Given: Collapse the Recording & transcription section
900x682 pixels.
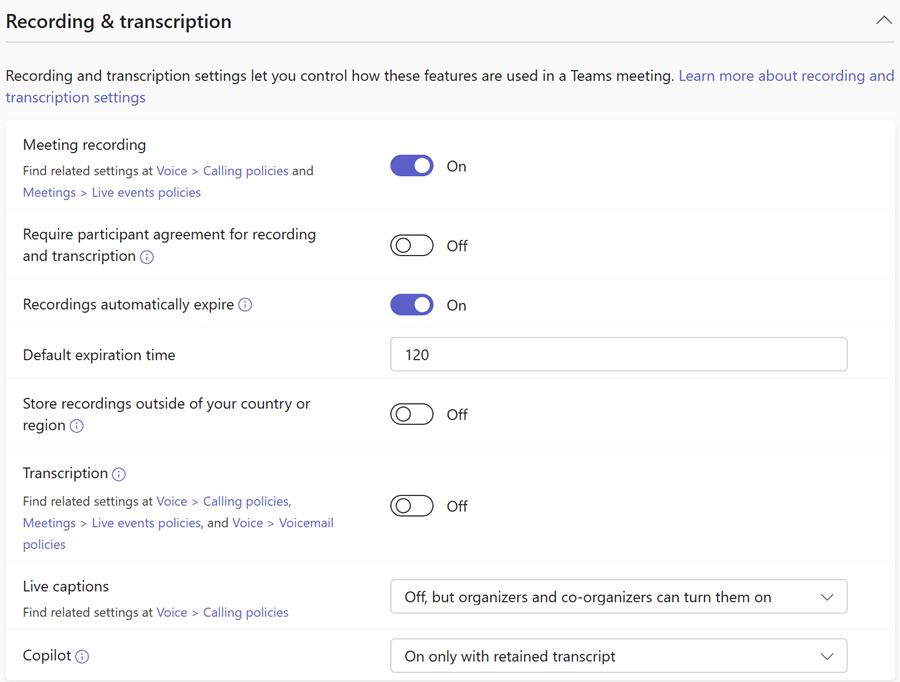Looking at the screenshot, I should pyautogui.click(x=884, y=19).
